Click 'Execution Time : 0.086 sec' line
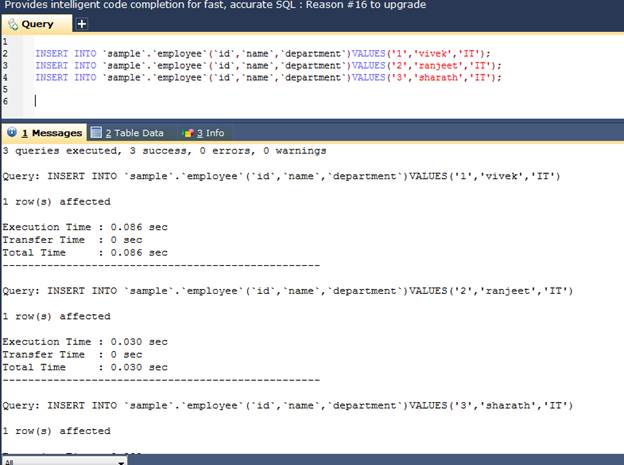 [85, 227]
